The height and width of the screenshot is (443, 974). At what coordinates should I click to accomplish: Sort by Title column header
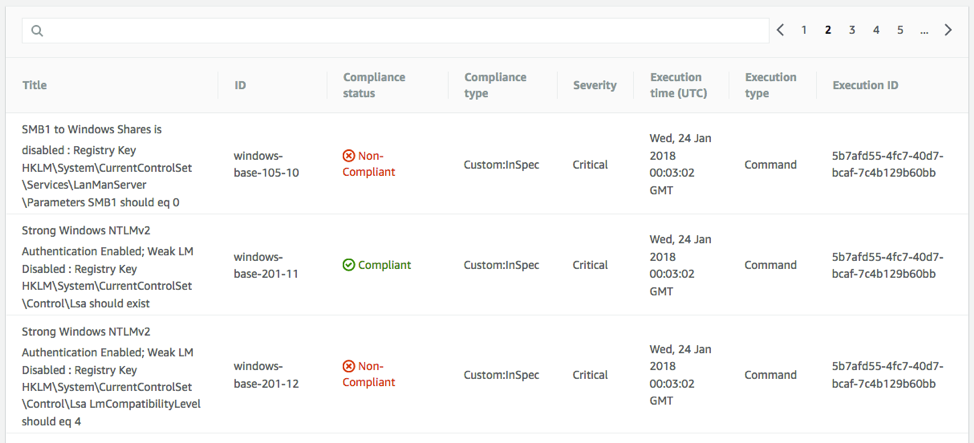point(35,85)
